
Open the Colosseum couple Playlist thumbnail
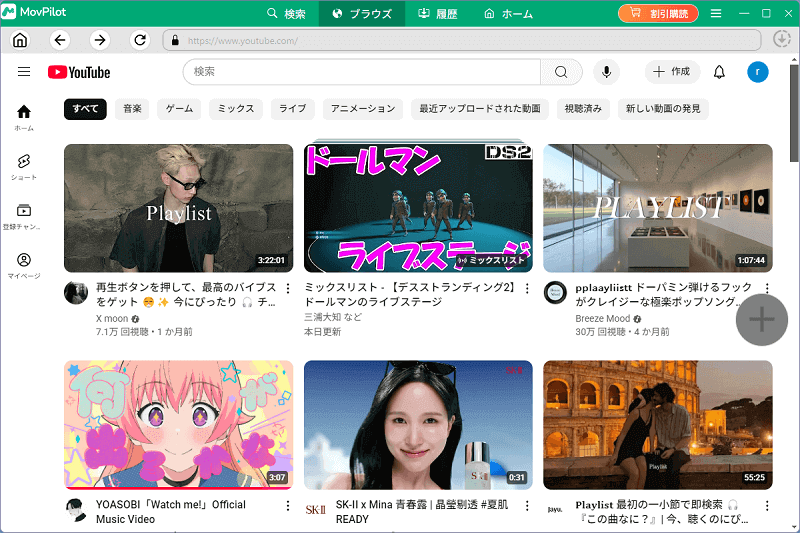pos(658,425)
